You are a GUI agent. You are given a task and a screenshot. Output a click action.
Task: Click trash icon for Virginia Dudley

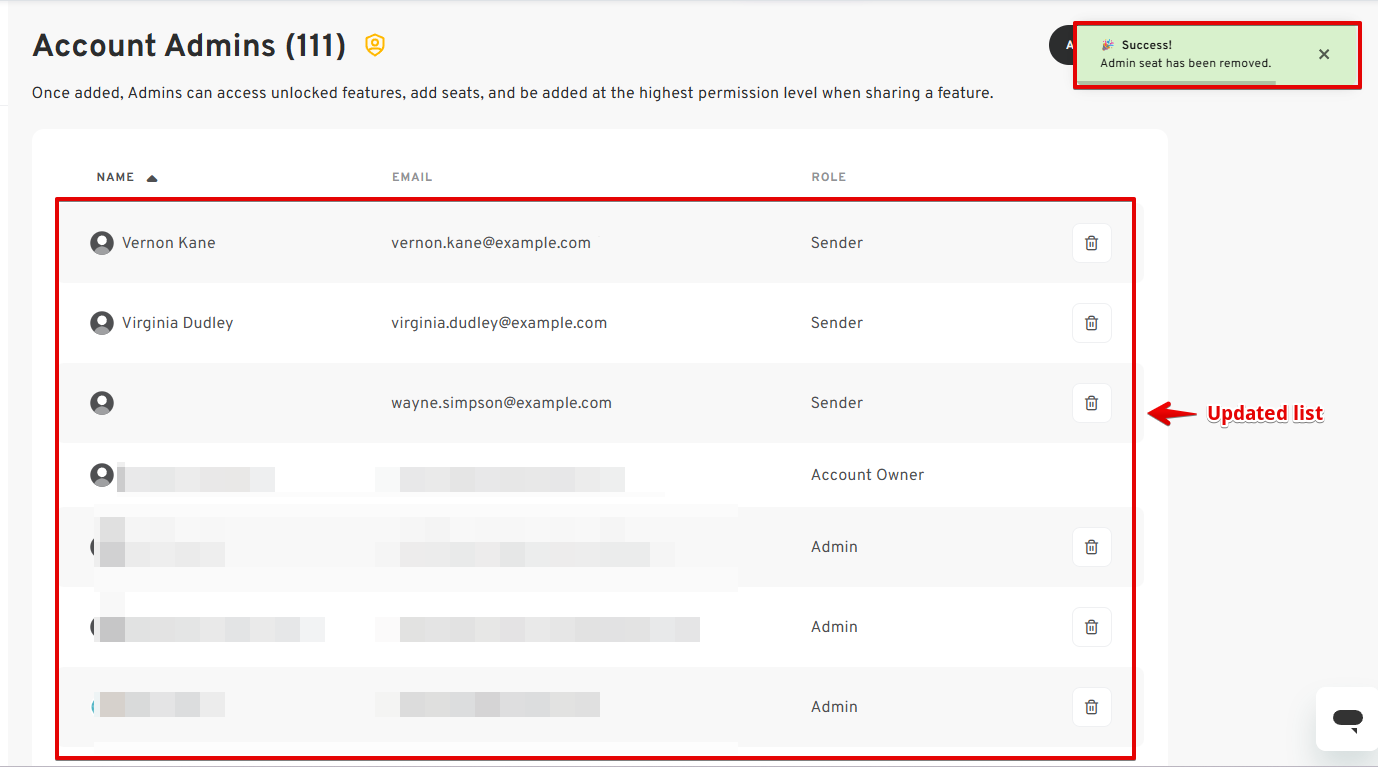point(1091,323)
